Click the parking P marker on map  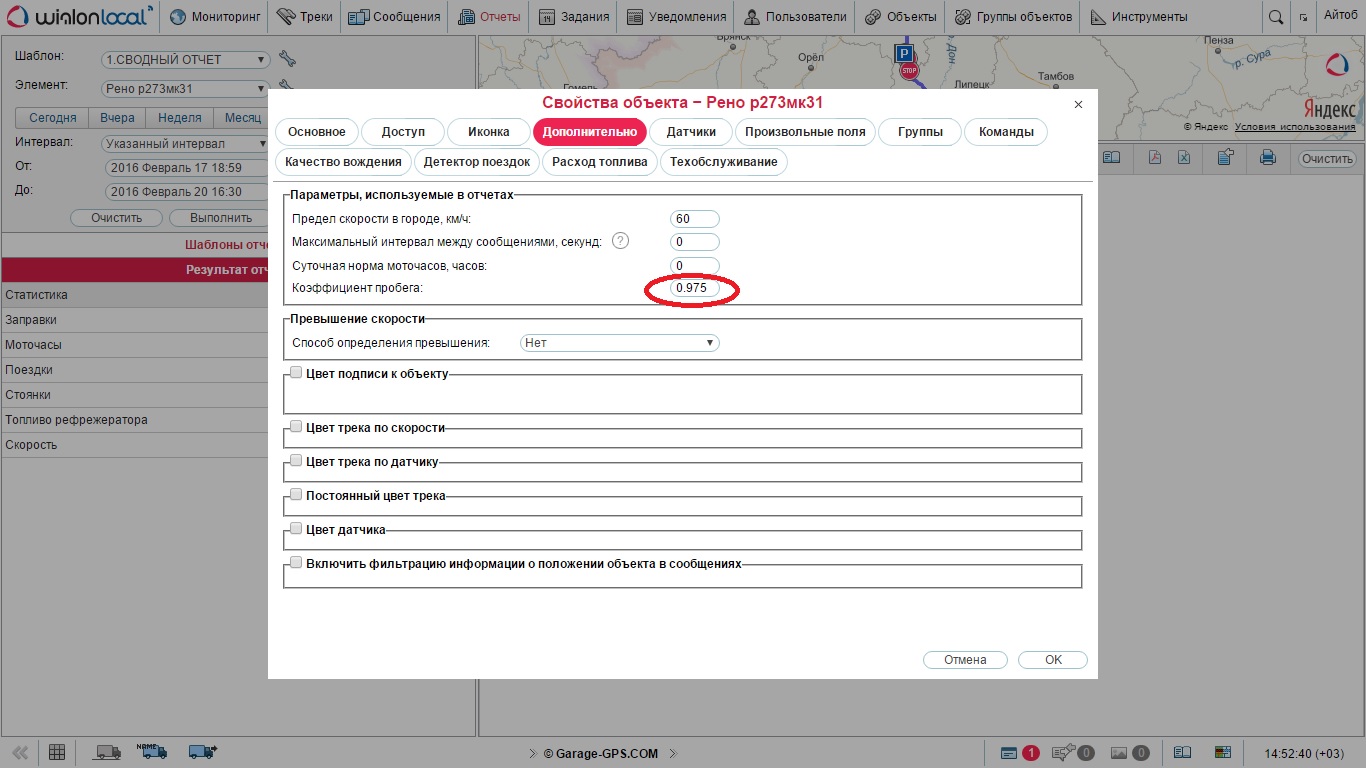(904, 53)
